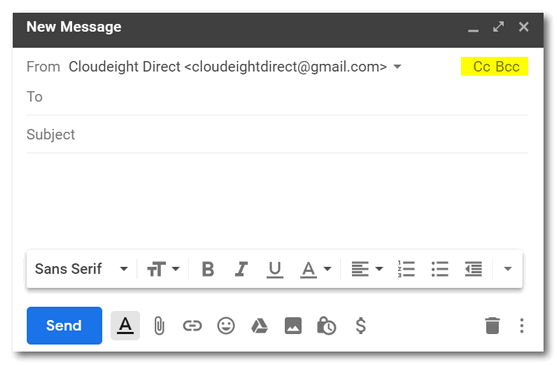Toggle the formatting options button

pyautogui.click(x=125, y=326)
